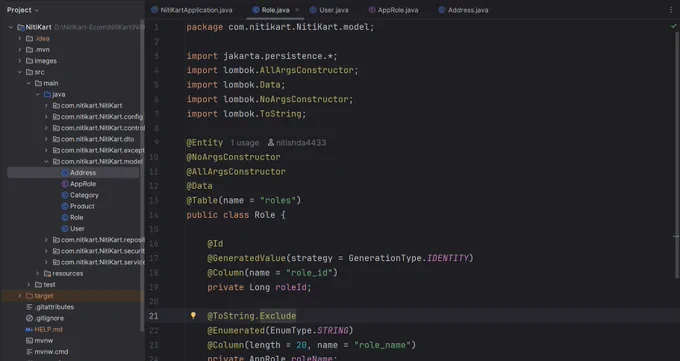Click the "role_id" string on line 18

(309, 272)
